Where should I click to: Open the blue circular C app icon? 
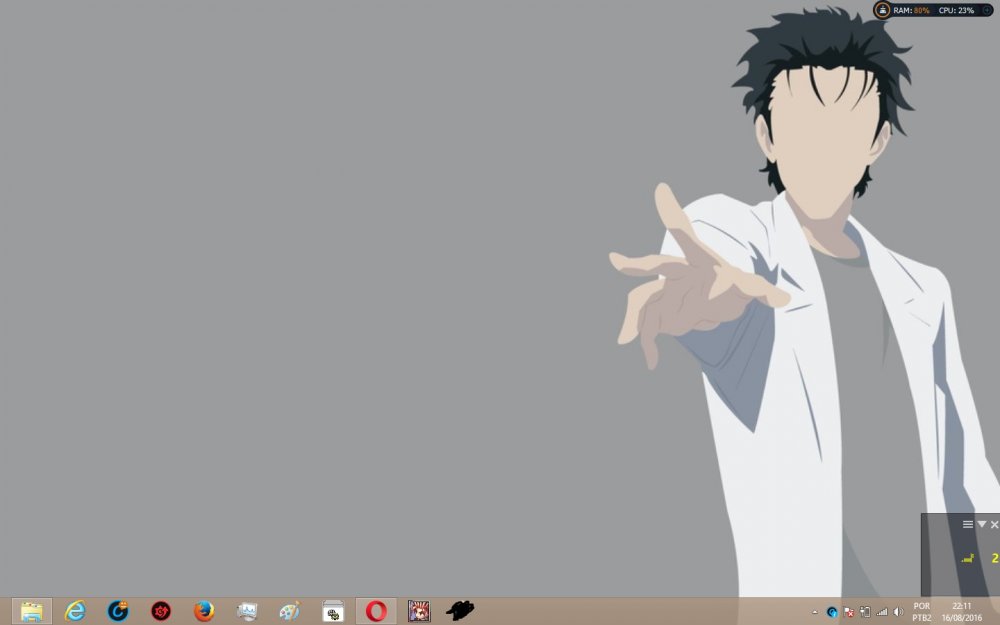tap(118, 611)
